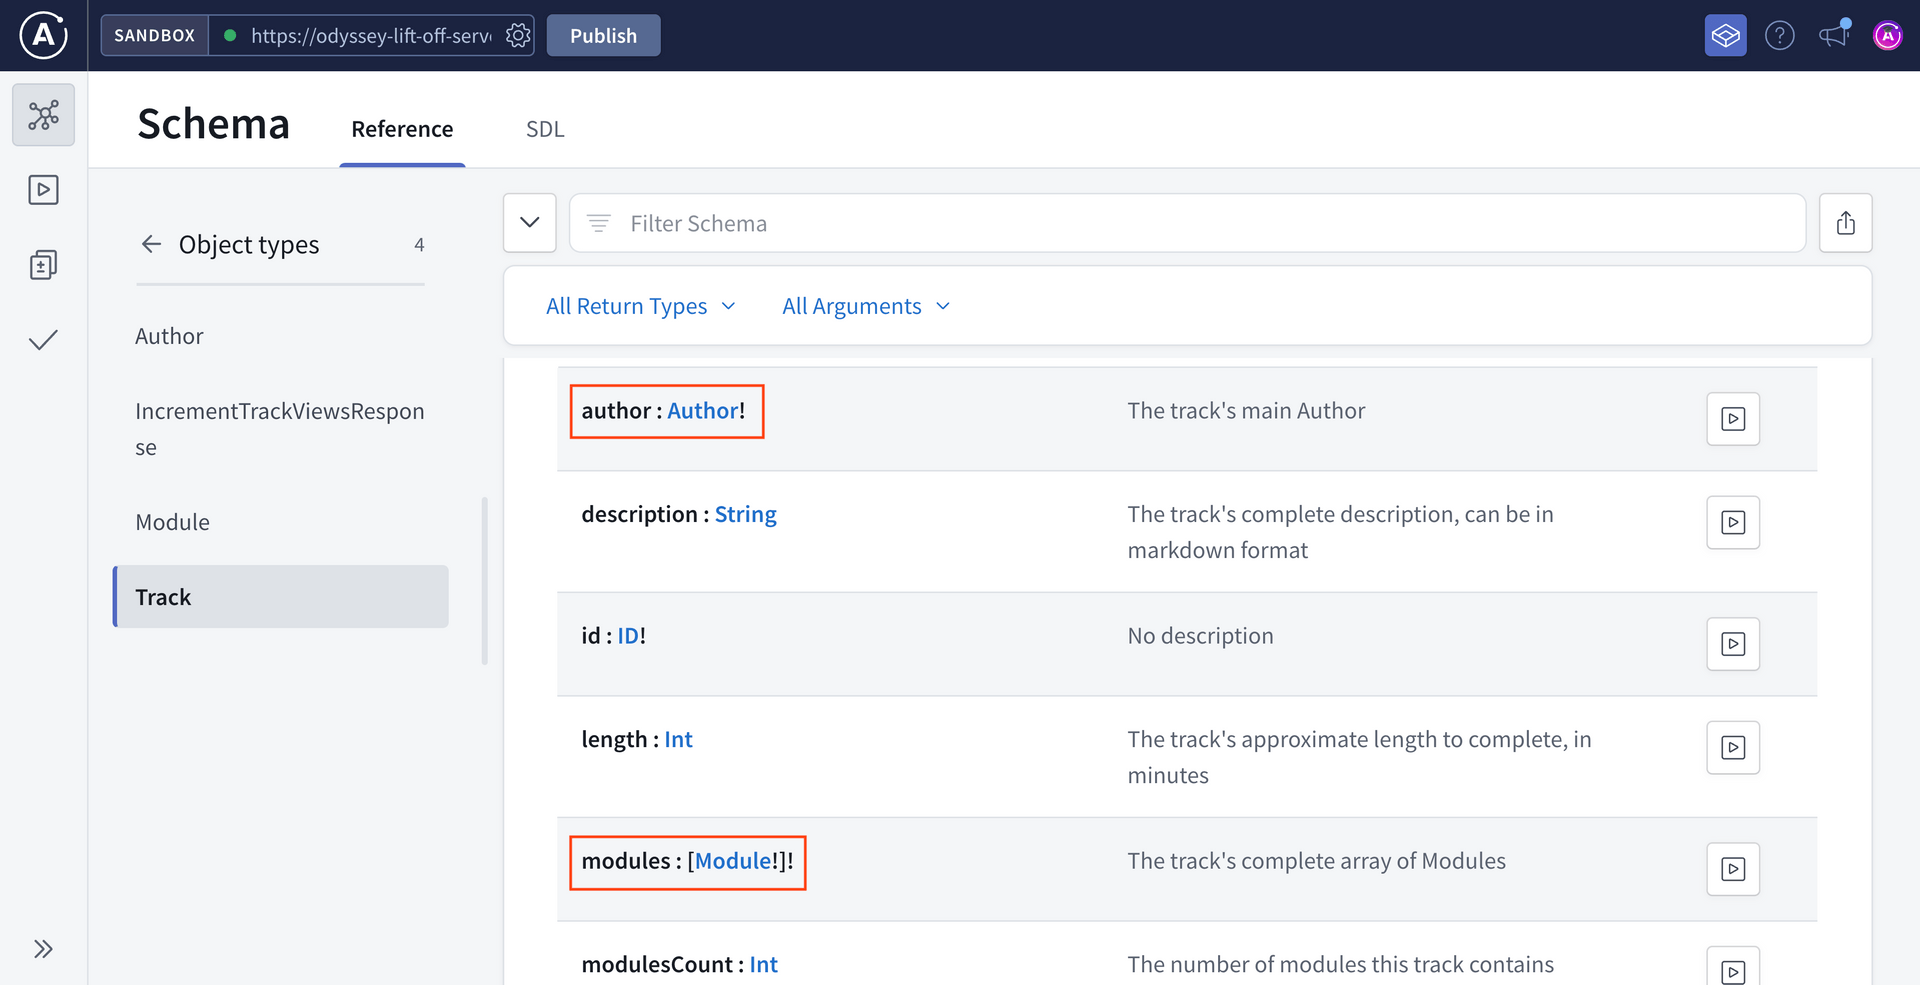Run the author field in Explorer
This screenshot has height=985, width=1920.
(x=1732, y=419)
